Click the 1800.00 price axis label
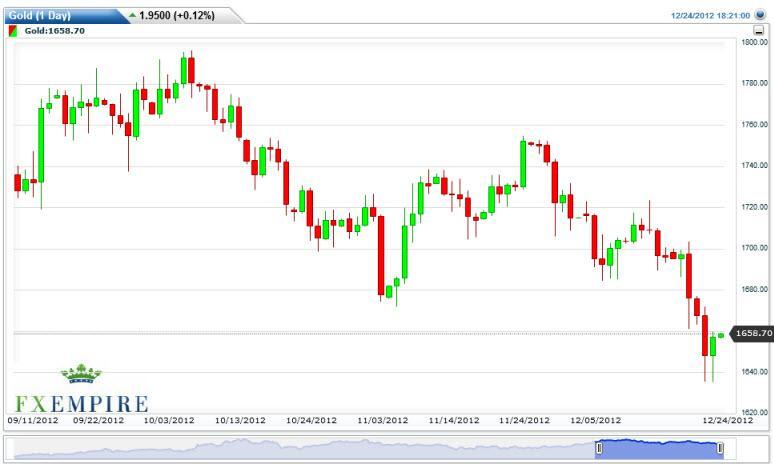Screen dimensions: 774x464 pos(753,42)
